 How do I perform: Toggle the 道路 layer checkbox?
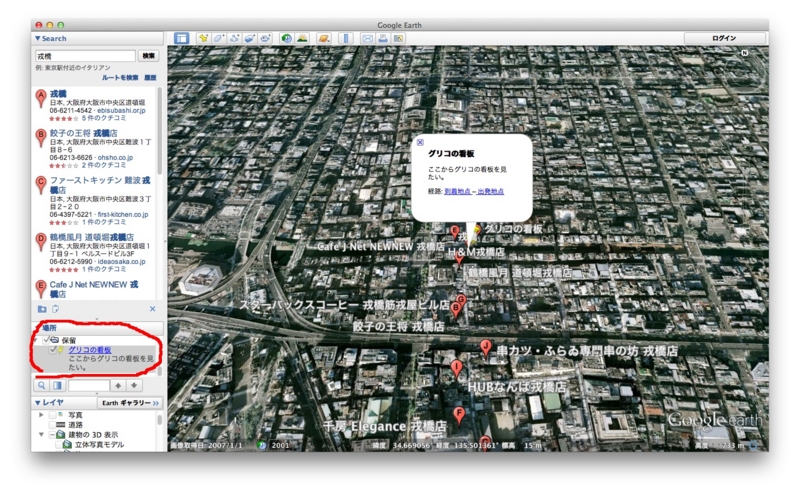pyautogui.click(x=52, y=425)
